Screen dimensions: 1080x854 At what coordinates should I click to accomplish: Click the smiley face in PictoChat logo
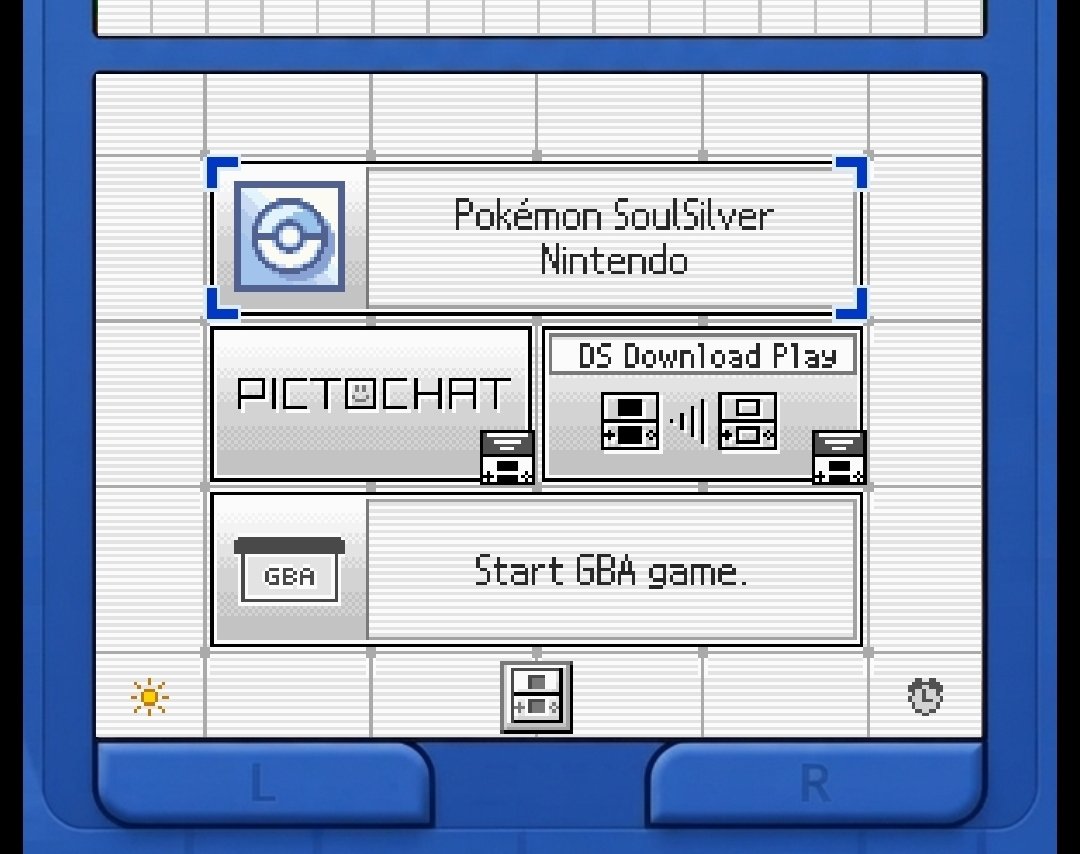(x=360, y=394)
